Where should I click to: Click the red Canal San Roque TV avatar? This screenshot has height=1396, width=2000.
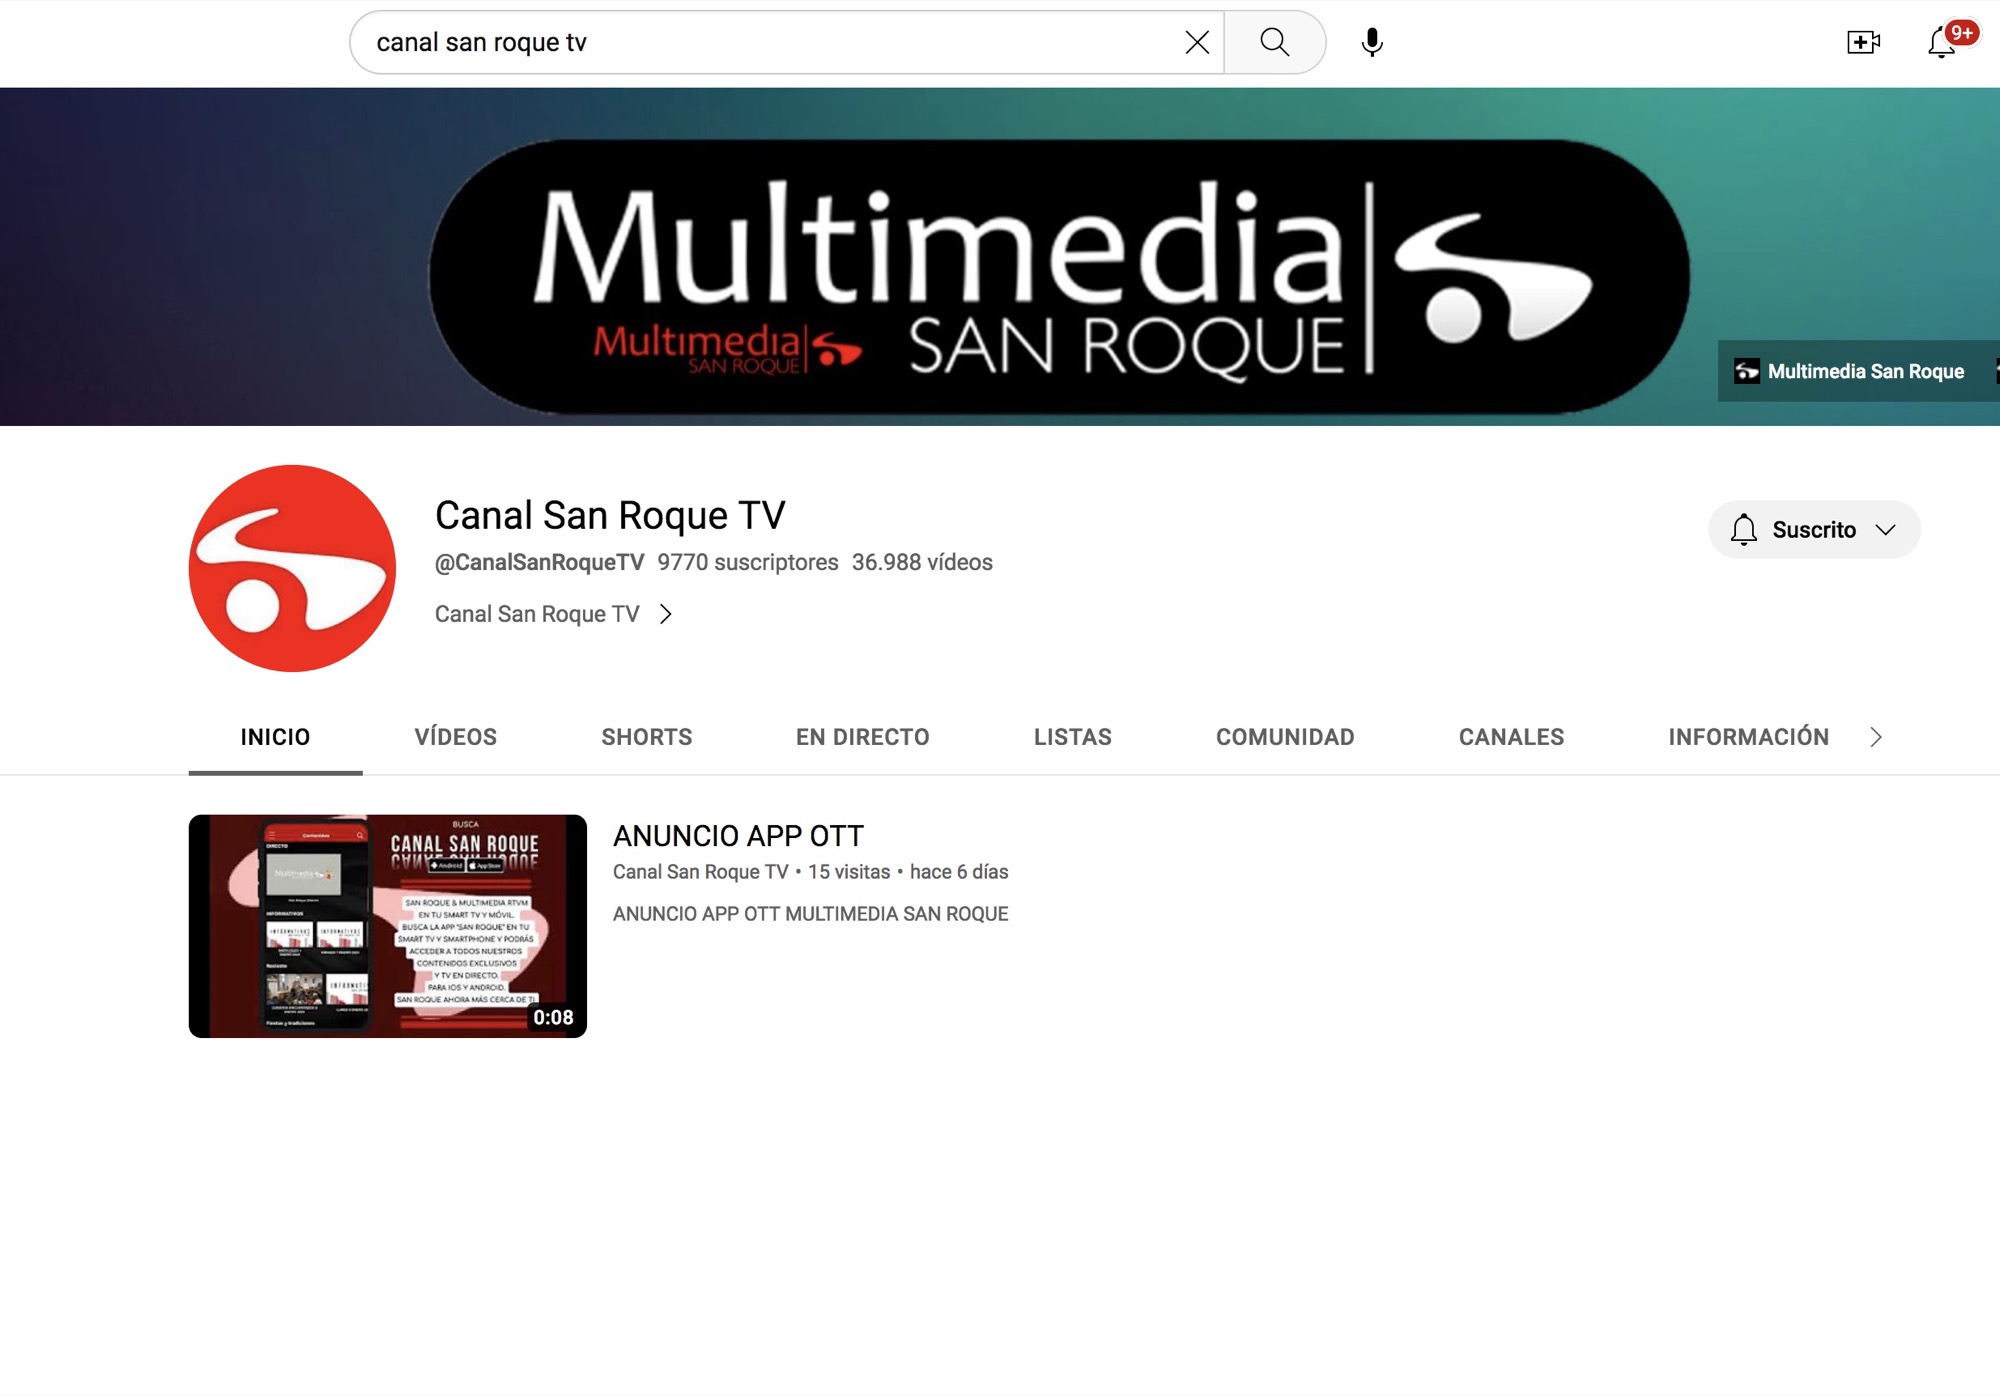[x=292, y=568]
